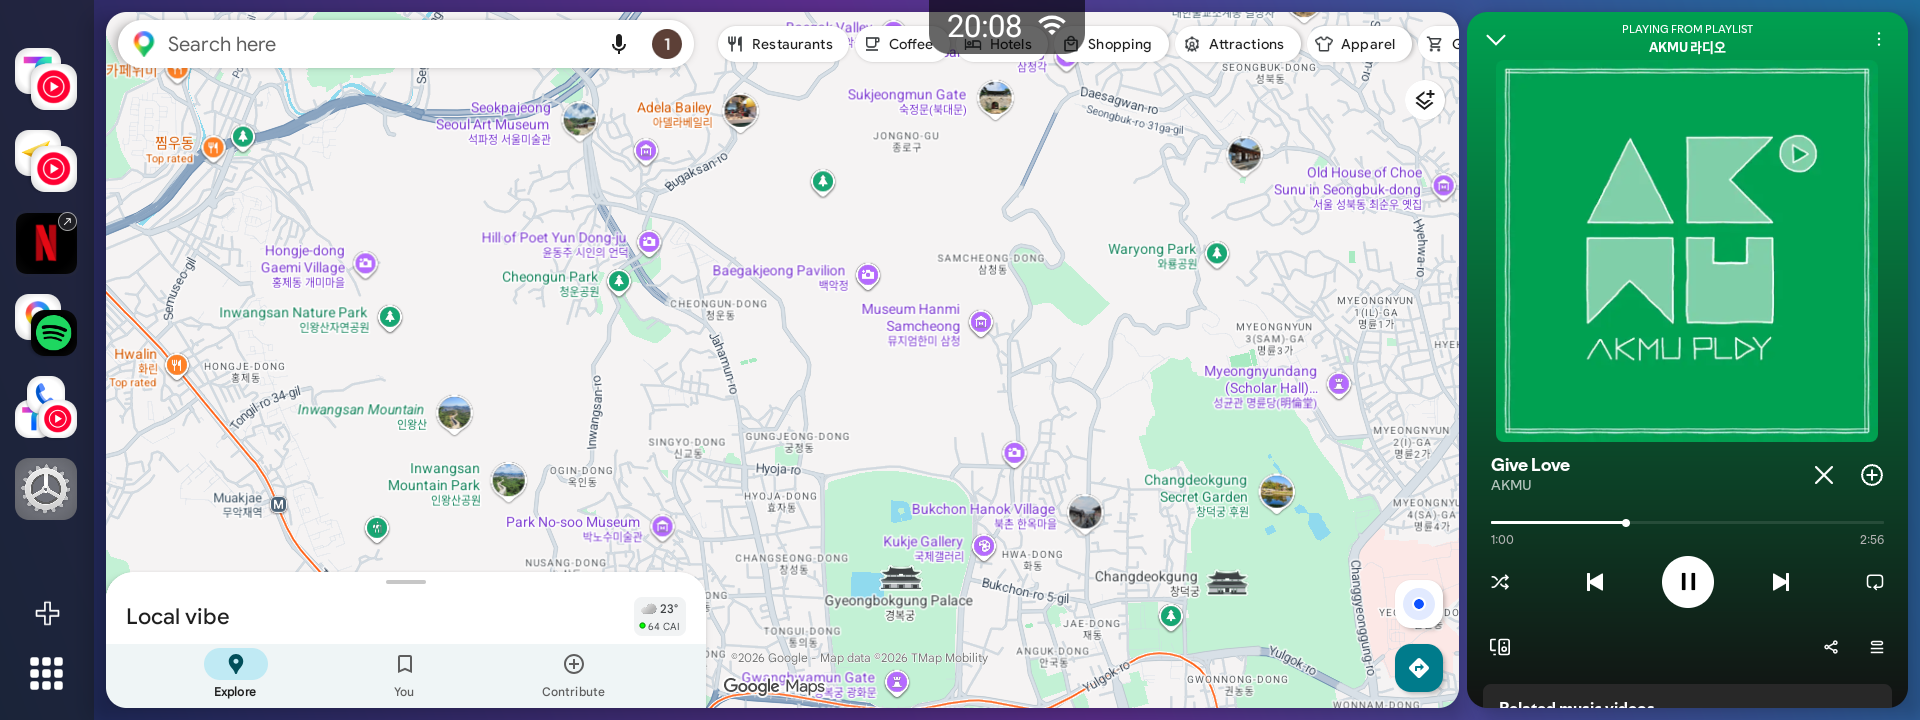
Task: Tap the Waryong Park green tree pin
Action: [x=1217, y=253]
